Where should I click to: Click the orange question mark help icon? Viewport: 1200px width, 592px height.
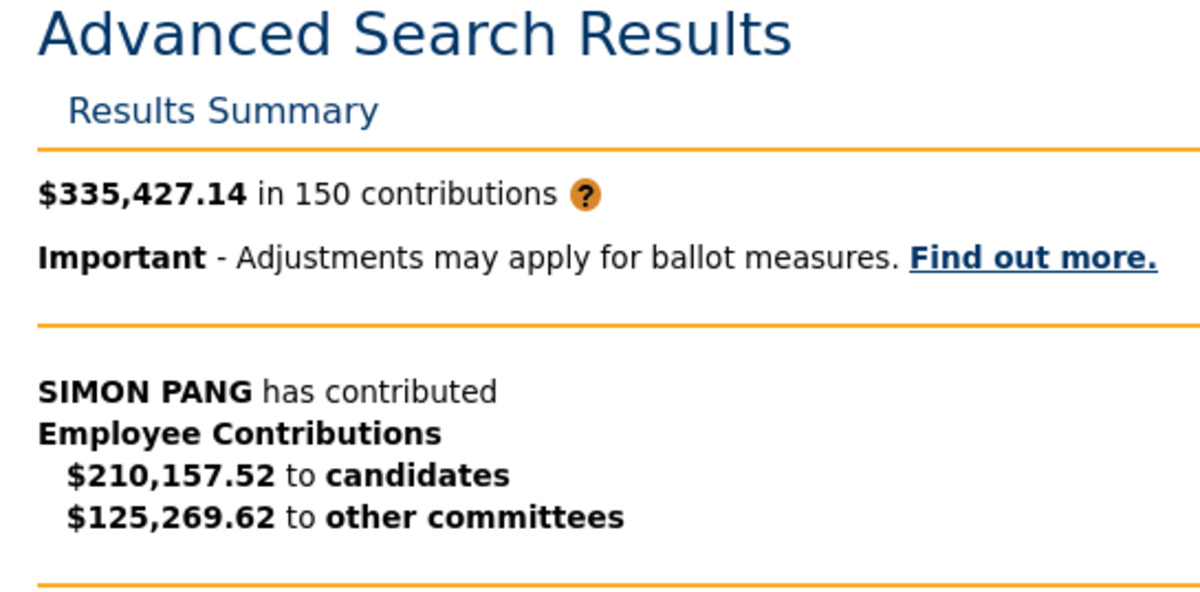click(x=585, y=195)
